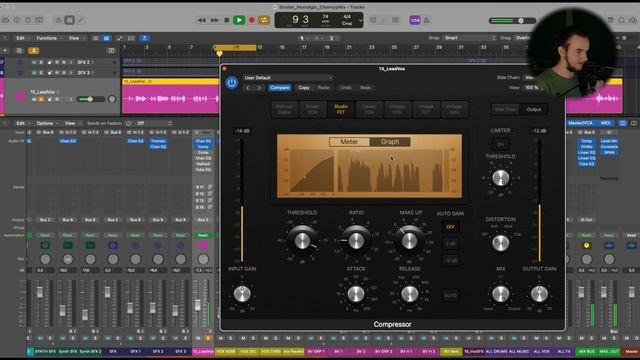The height and width of the screenshot is (360, 640).
Task: Go to next preset arrow in Compressor
Action: (259, 88)
